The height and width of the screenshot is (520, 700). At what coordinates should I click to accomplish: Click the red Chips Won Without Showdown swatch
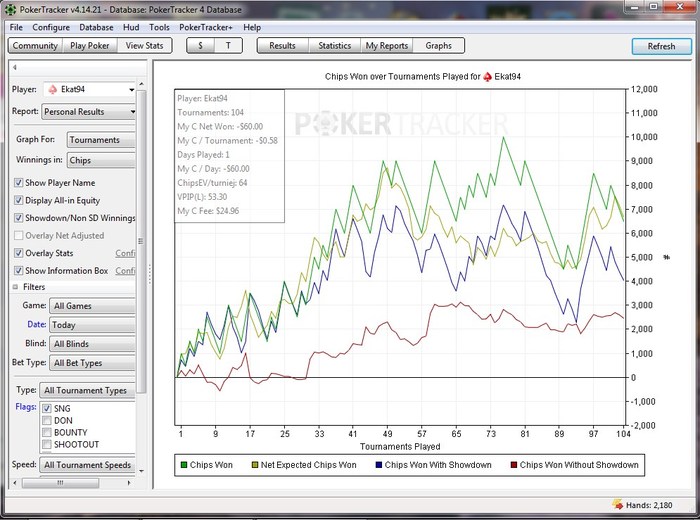click(514, 465)
